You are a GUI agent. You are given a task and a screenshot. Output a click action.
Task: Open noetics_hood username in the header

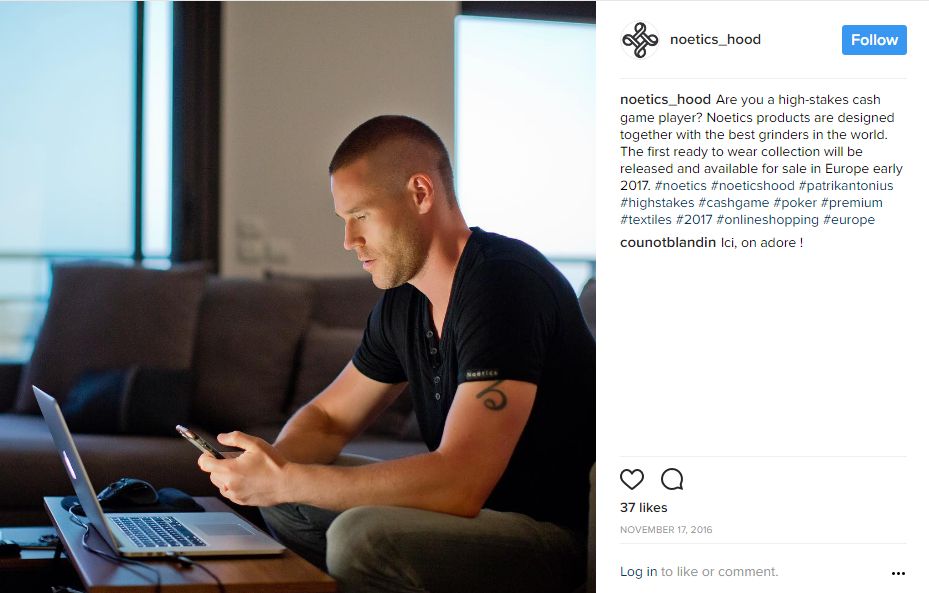(715, 40)
